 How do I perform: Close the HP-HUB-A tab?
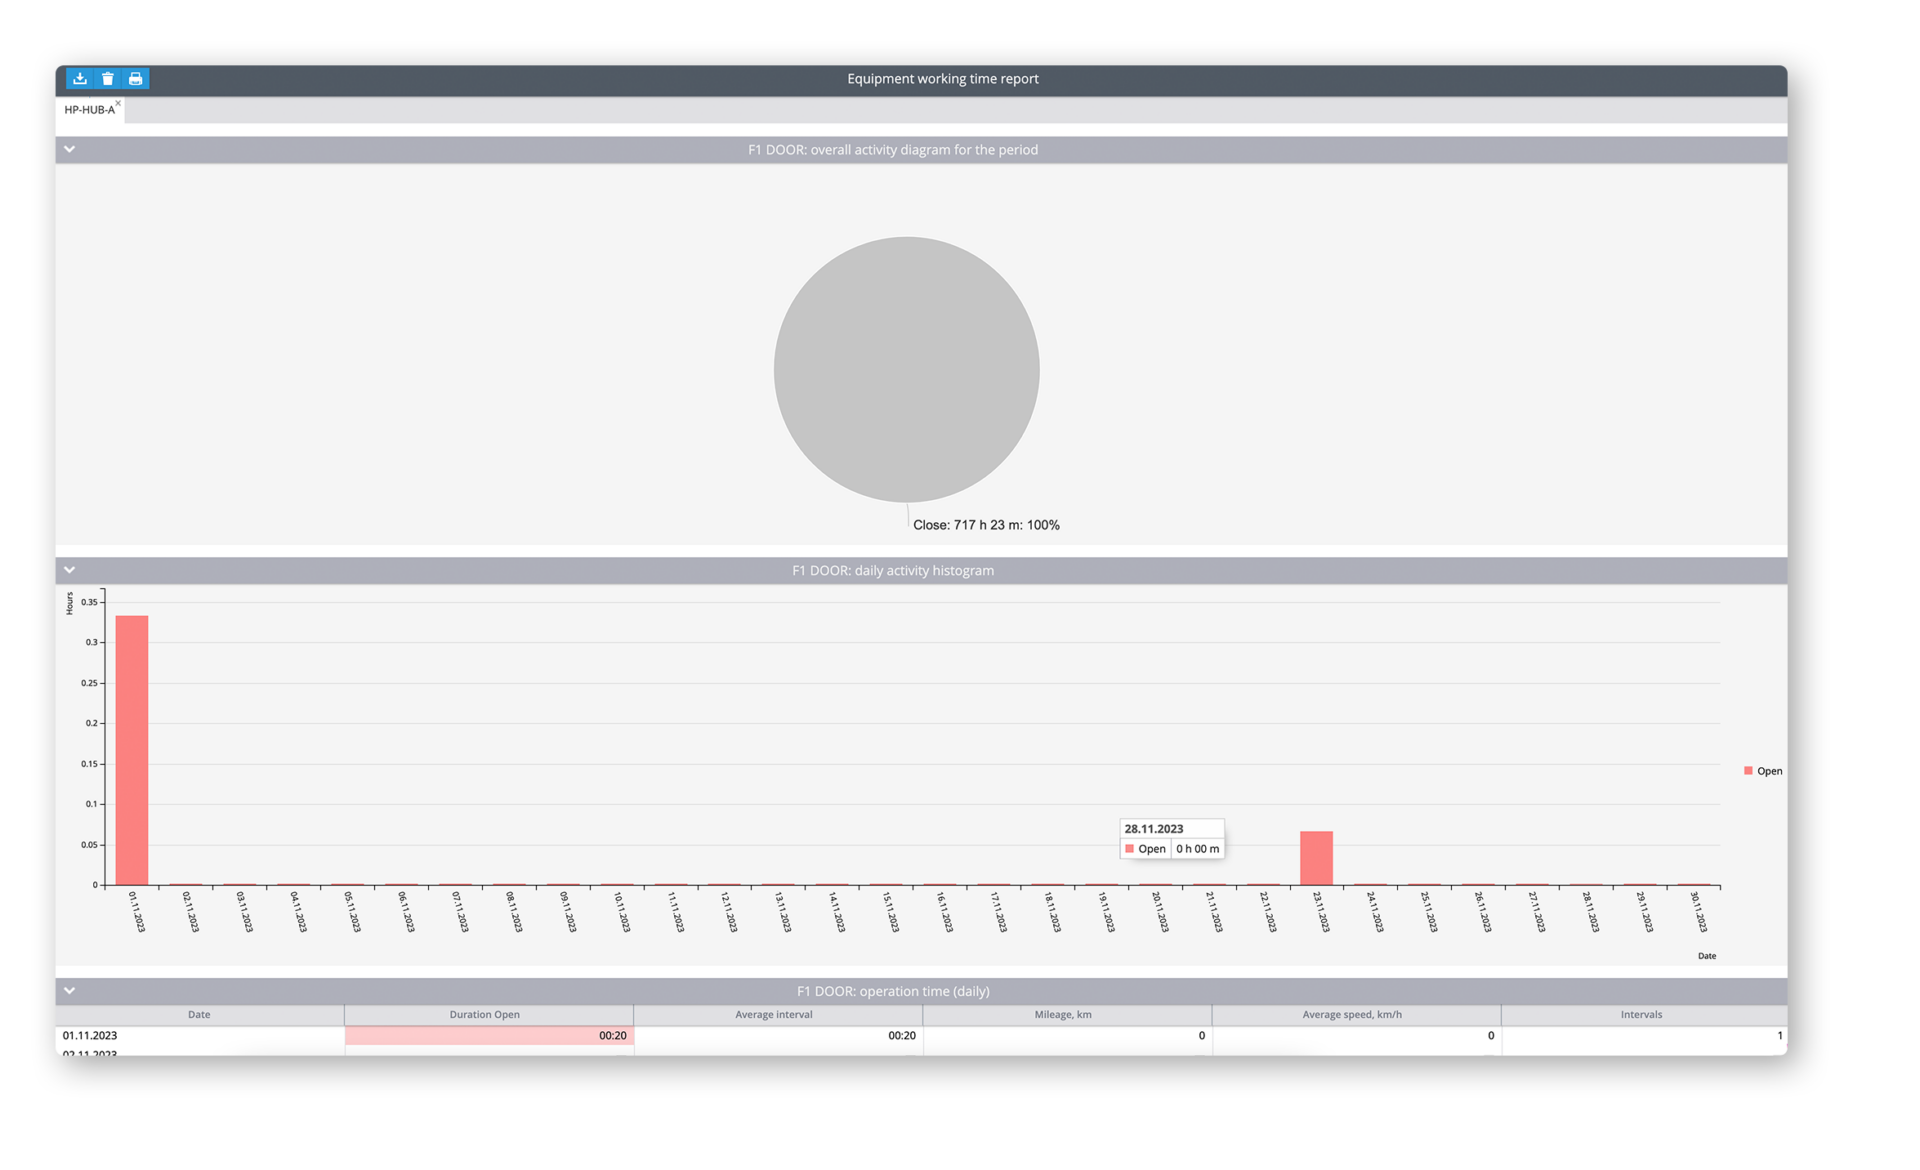coord(118,103)
